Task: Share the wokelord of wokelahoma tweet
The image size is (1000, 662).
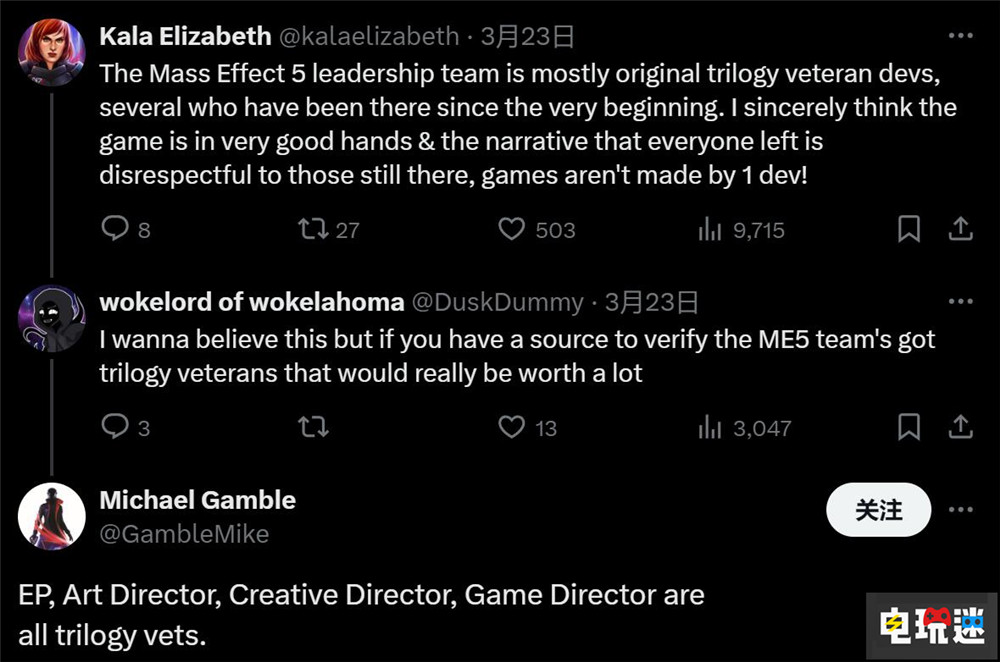Action: click(x=960, y=428)
